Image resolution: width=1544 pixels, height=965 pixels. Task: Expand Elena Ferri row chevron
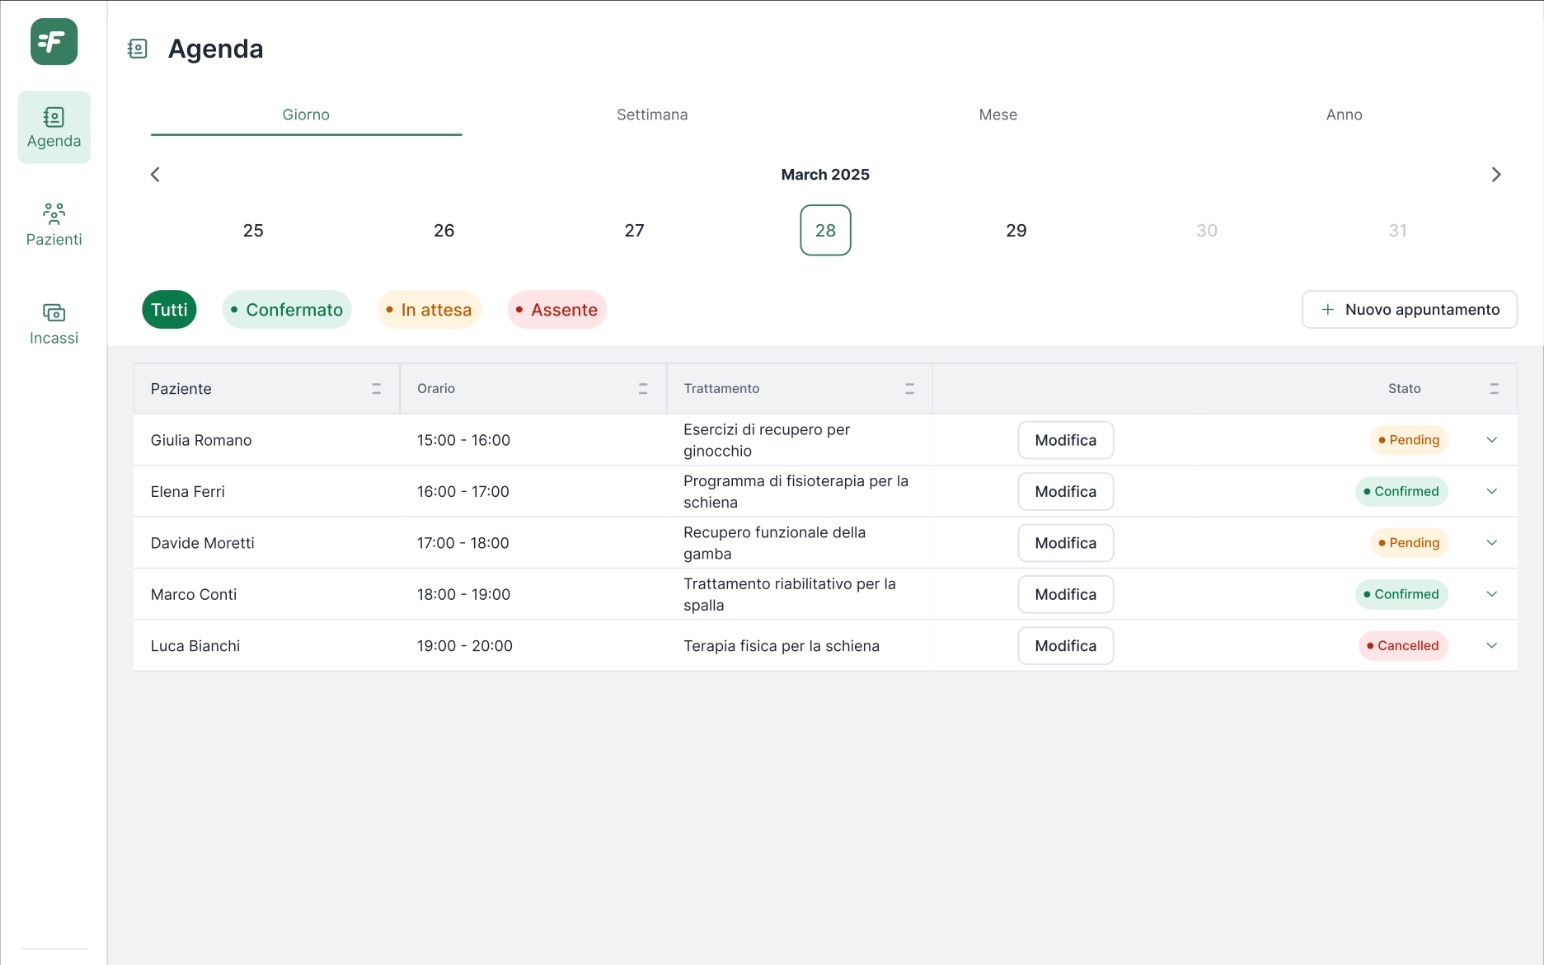1492,491
